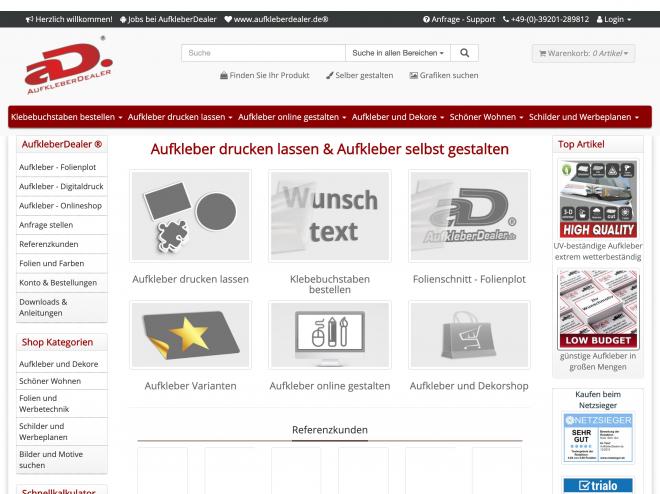Viewport: 660px width, 494px height.
Task: Click Klebebuchstaben bestellen caption under Wunschtext
Action: point(330,284)
